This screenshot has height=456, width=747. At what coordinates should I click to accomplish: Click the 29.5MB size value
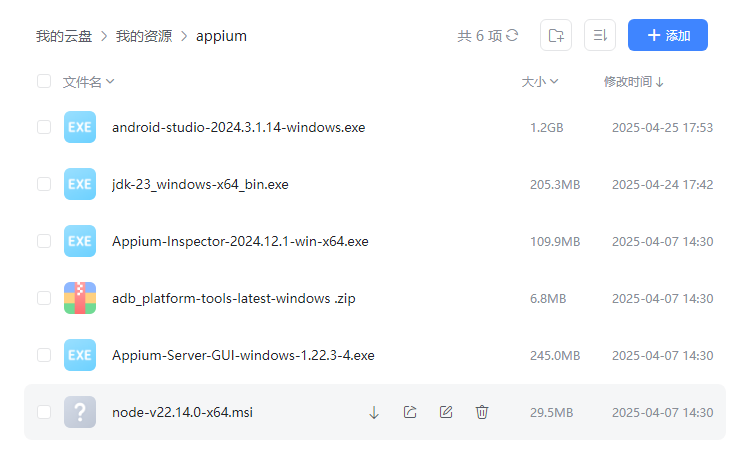[551, 413]
